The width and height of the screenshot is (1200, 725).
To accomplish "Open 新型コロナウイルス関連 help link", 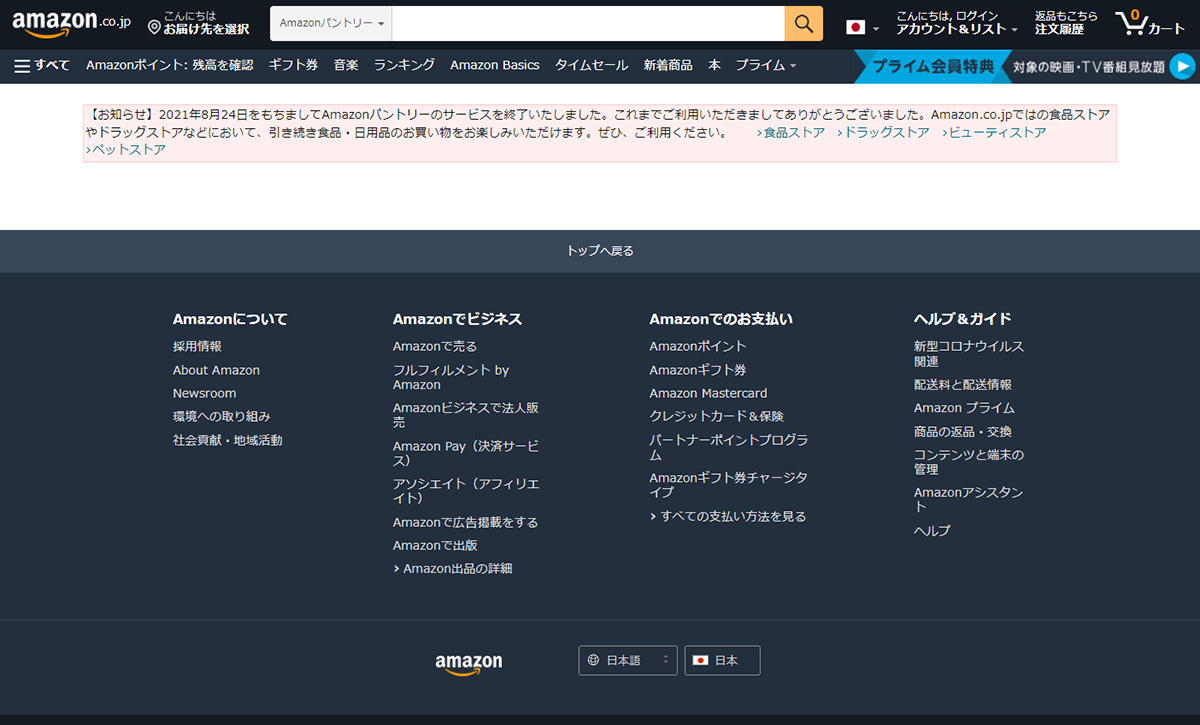I will tap(969, 354).
